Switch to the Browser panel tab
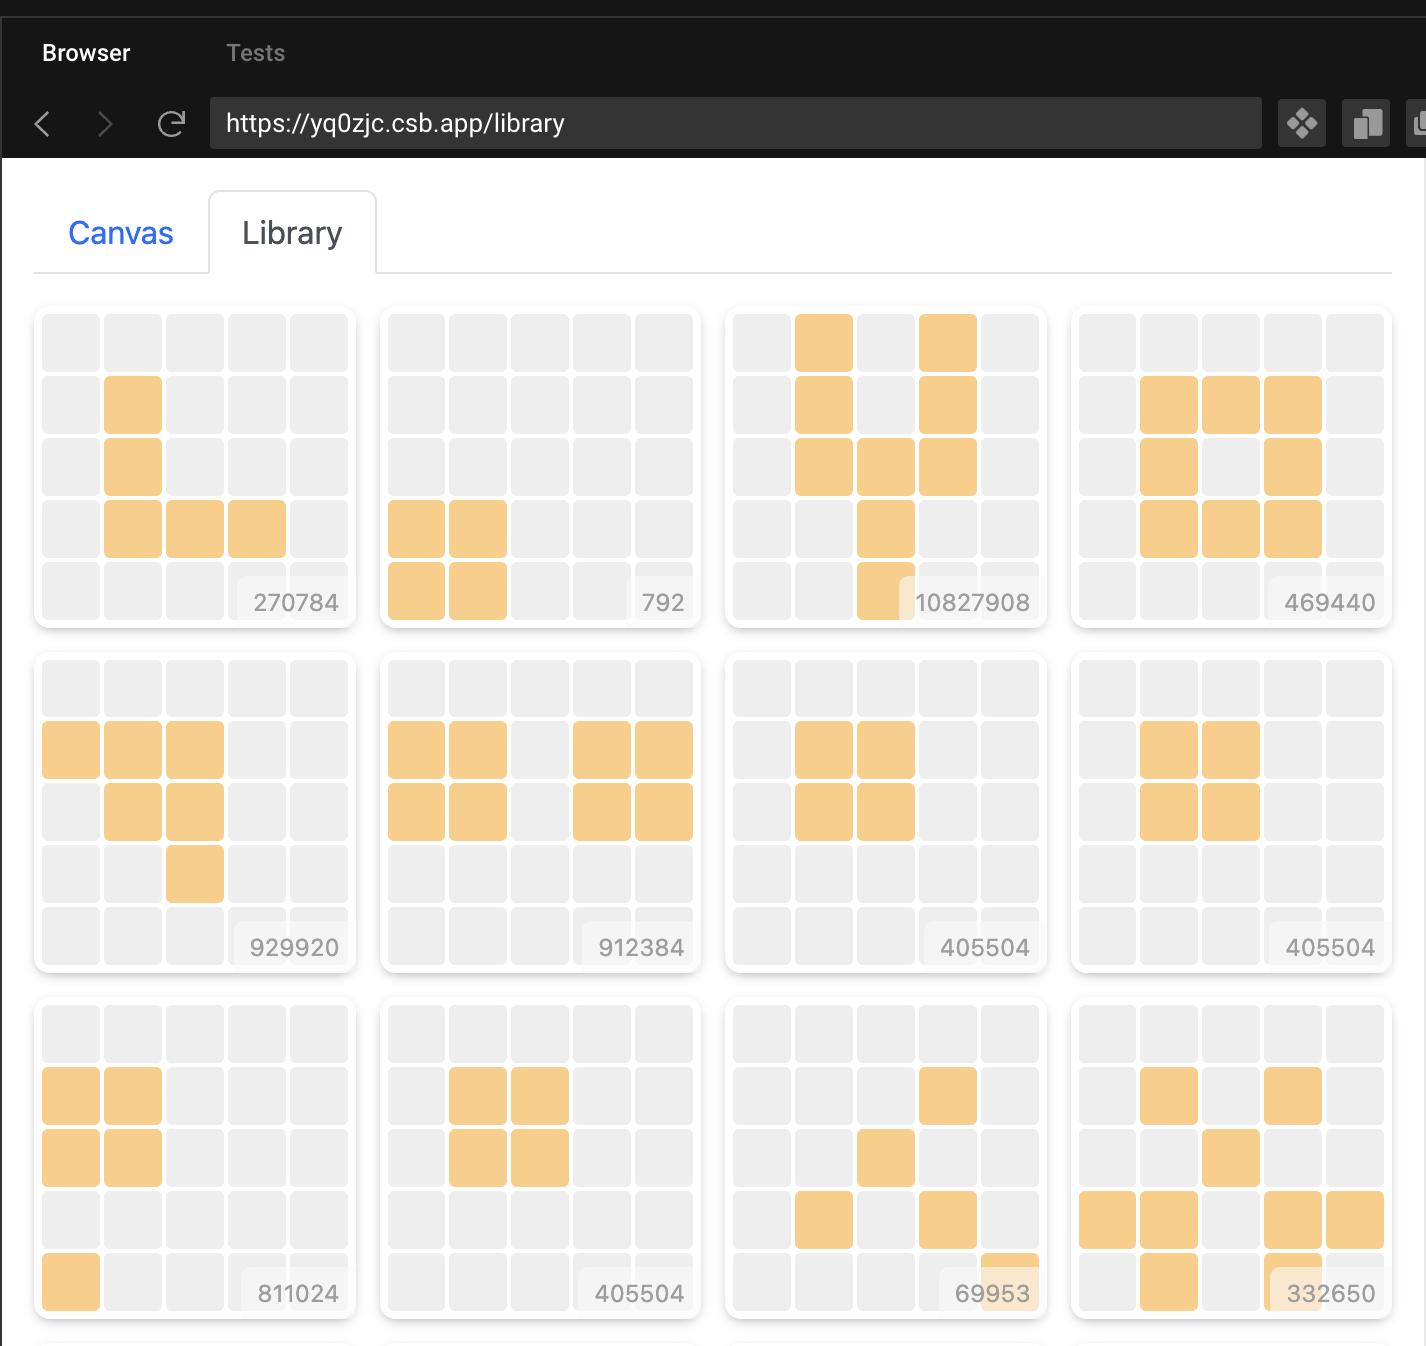The image size is (1426, 1346). [x=86, y=53]
